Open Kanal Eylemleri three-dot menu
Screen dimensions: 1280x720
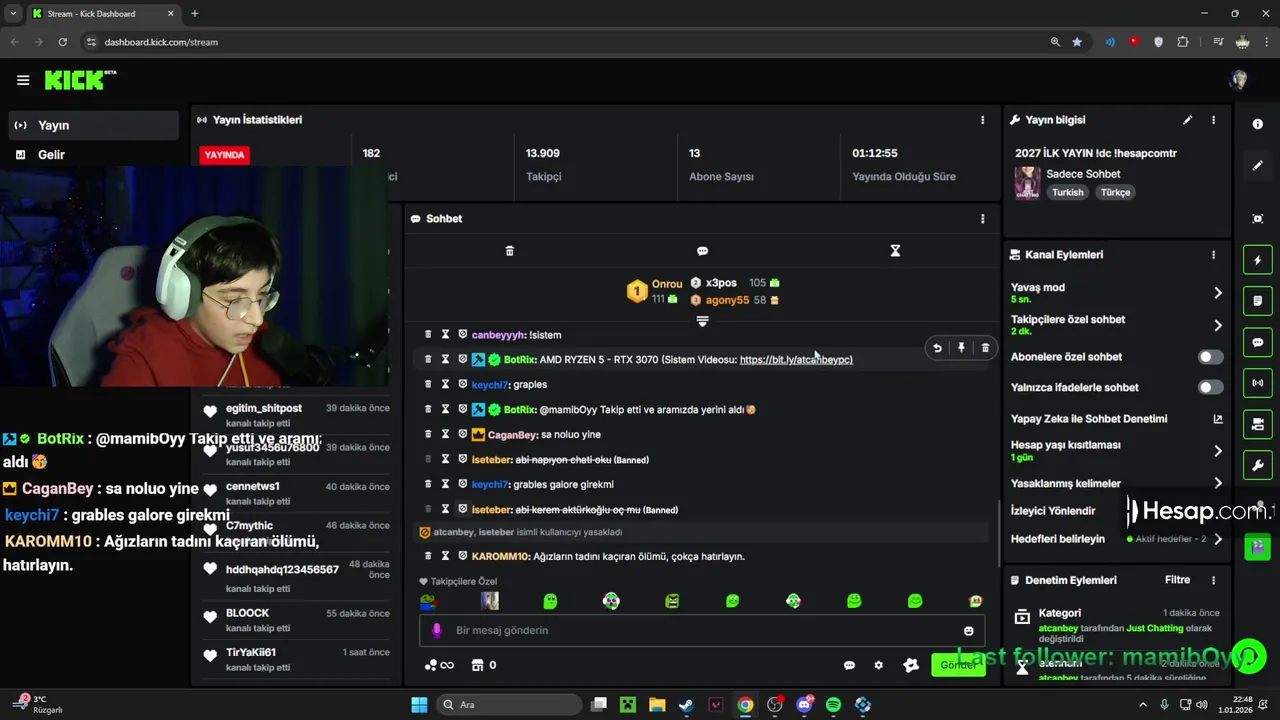click(x=1213, y=255)
